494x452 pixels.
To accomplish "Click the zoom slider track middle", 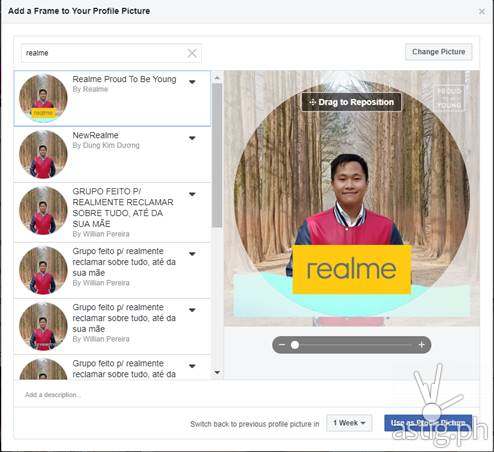I will click(x=352, y=345).
